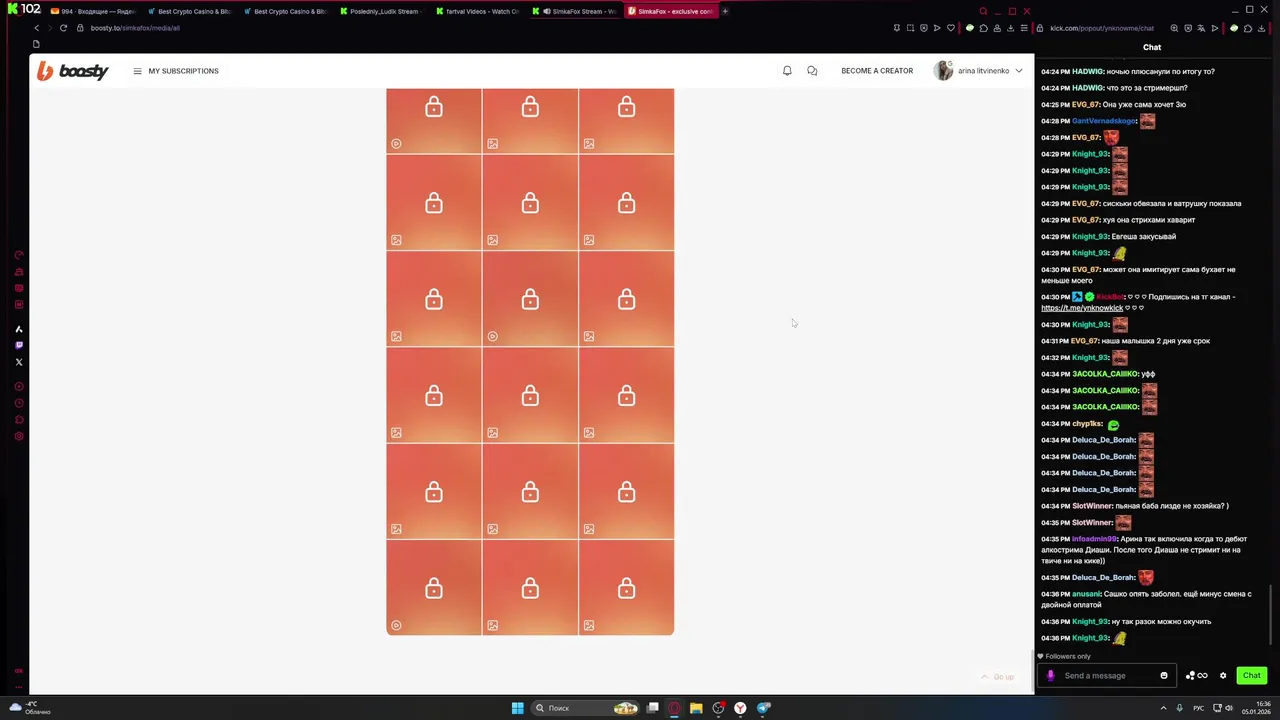Open the bottom-left locked video tile
This screenshot has height=720, width=1280.
click(434, 587)
